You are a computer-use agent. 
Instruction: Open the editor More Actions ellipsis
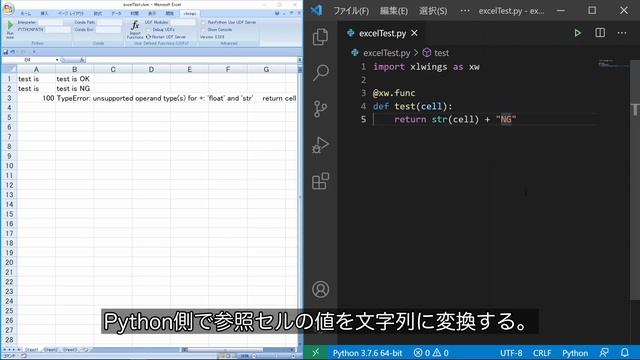622,33
